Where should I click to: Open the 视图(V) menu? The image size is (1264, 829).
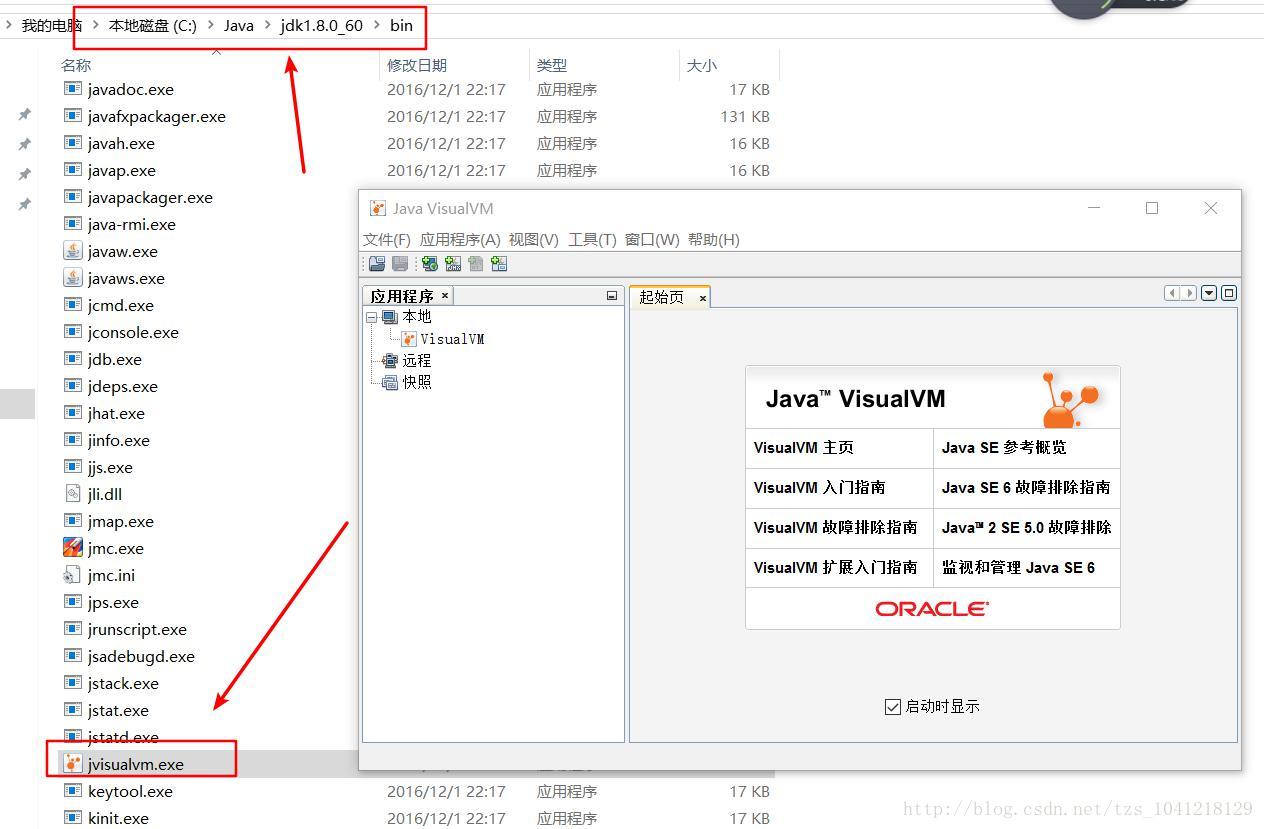click(534, 240)
